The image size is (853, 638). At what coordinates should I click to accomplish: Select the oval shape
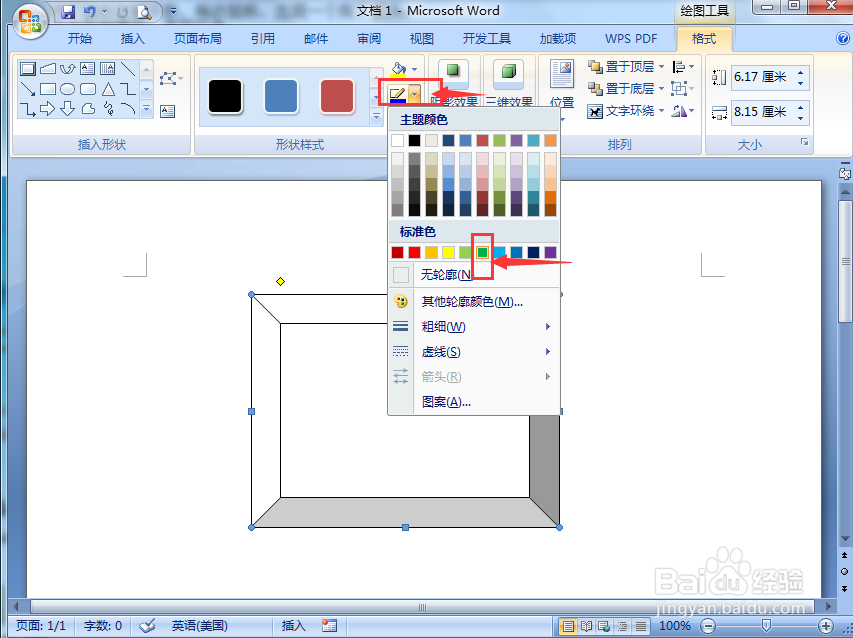click(67, 89)
